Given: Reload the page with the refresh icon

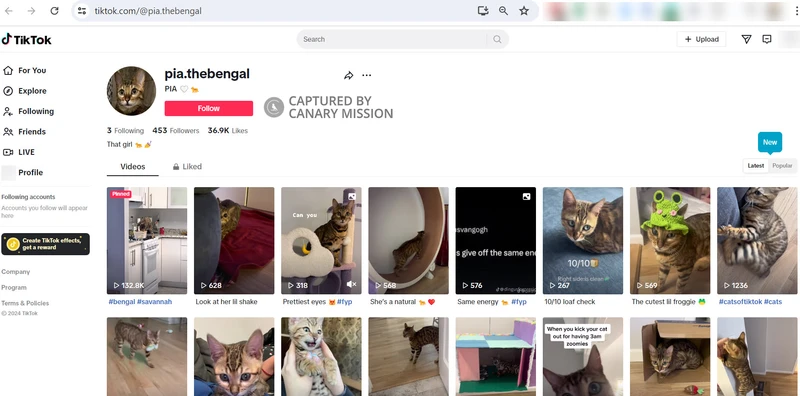Looking at the screenshot, I should pos(54,11).
